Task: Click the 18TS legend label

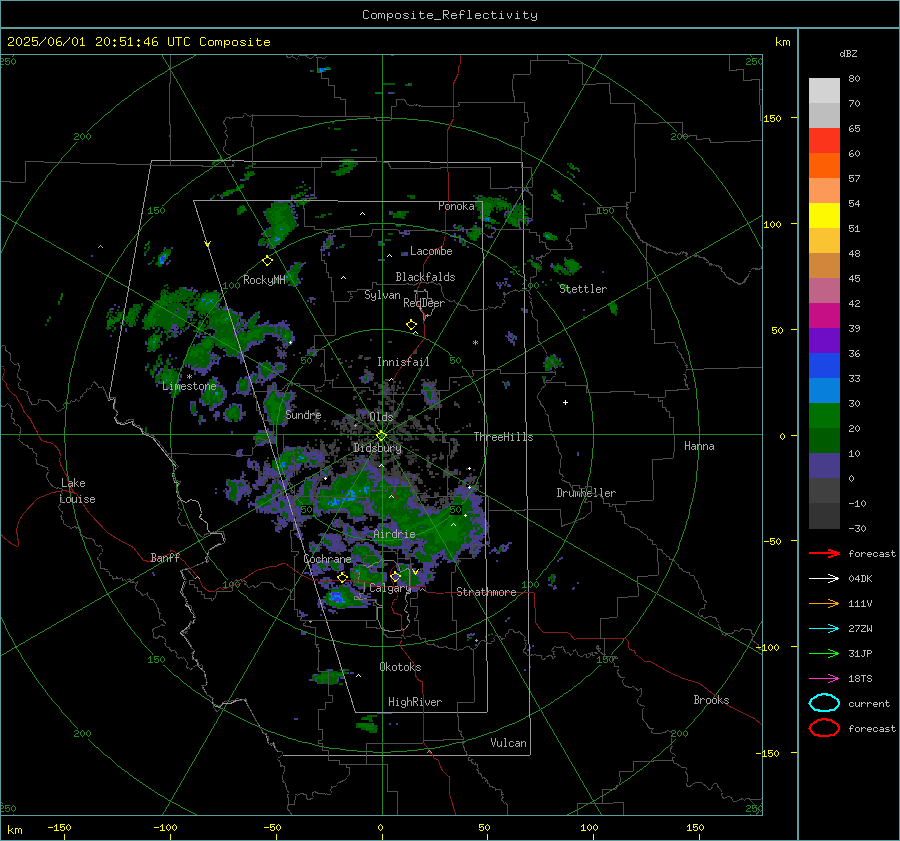Action: tap(860, 679)
